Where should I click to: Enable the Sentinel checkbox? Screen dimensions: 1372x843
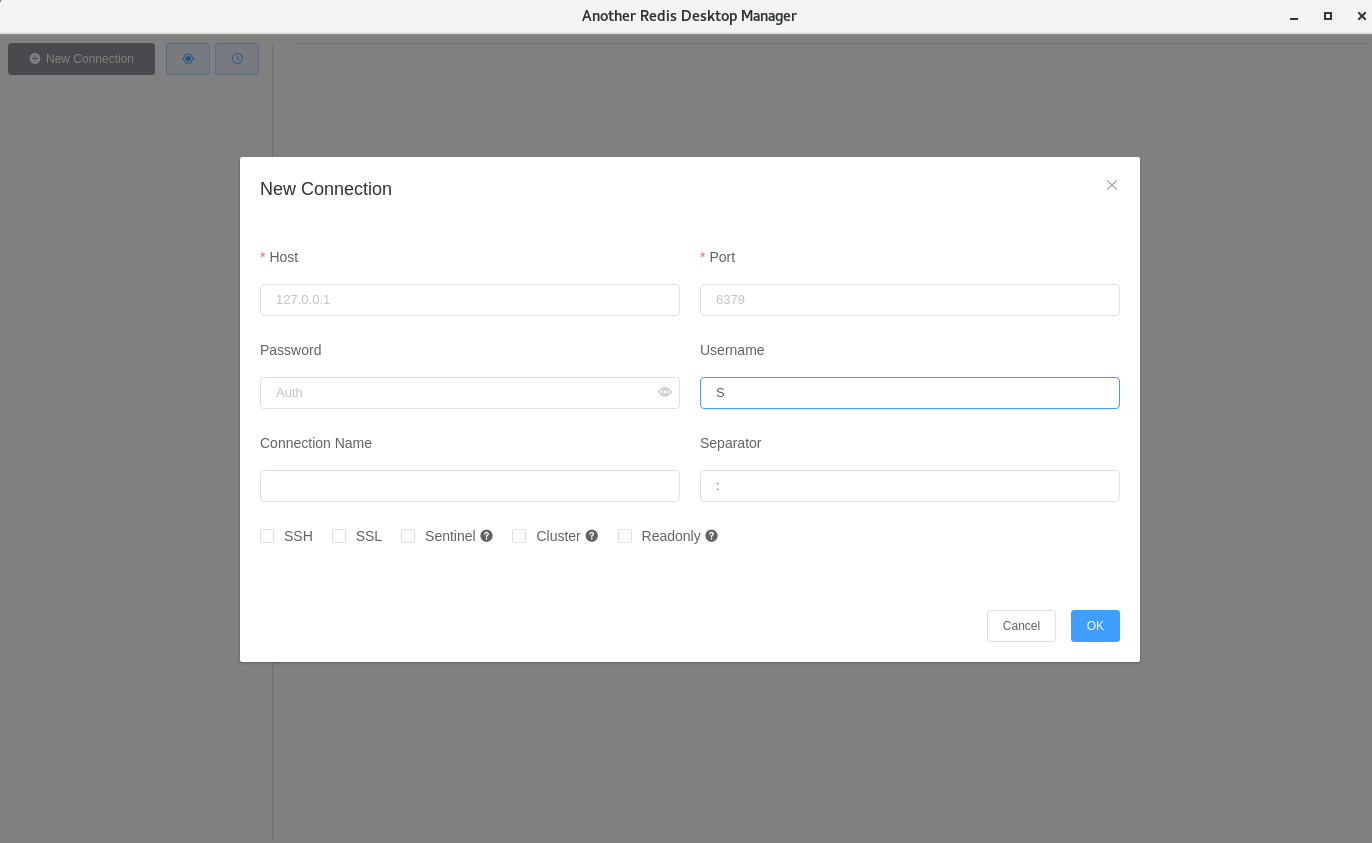click(408, 536)
